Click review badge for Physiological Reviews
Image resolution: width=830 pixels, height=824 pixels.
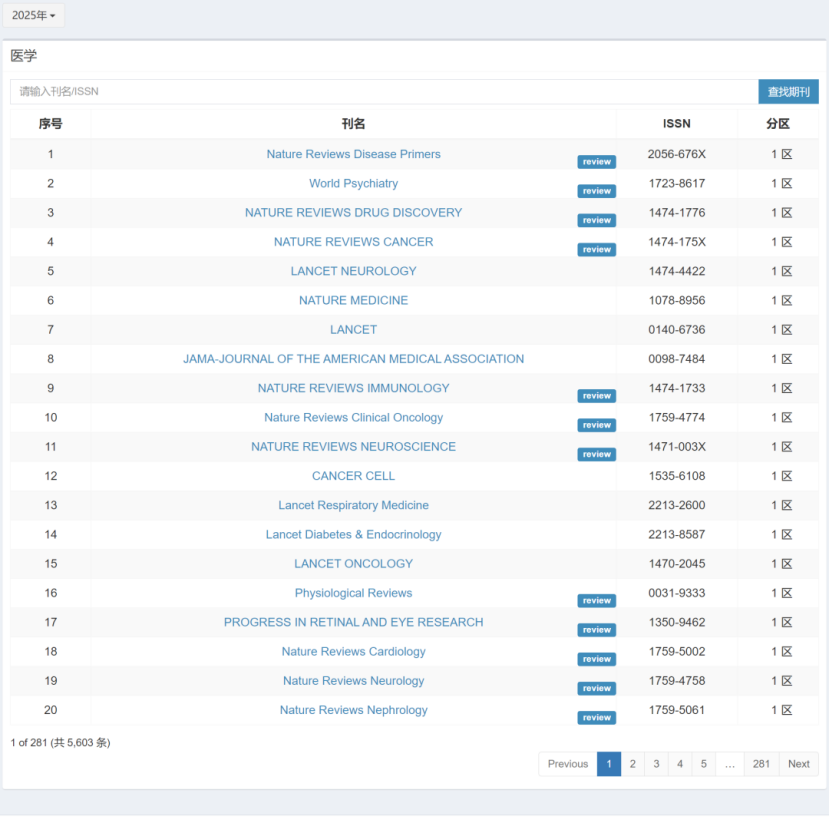point(596,601)
